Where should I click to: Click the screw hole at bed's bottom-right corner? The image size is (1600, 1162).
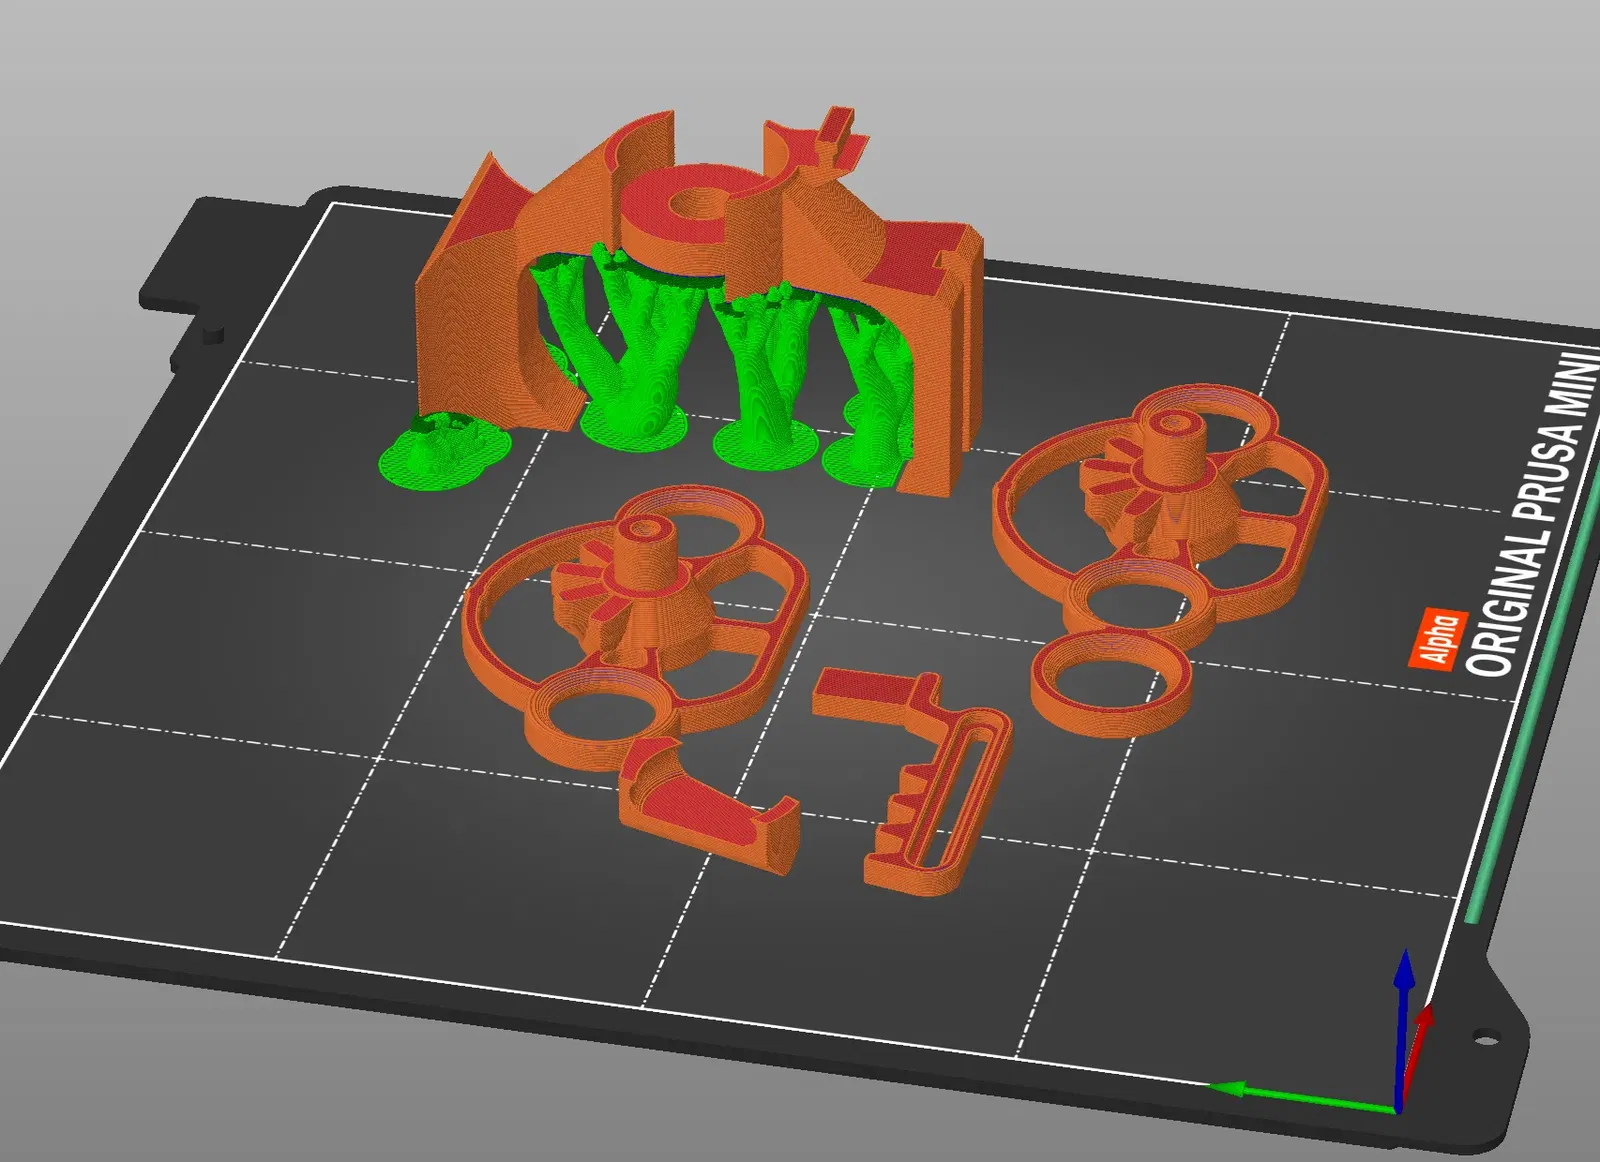click(1487, 1039)
